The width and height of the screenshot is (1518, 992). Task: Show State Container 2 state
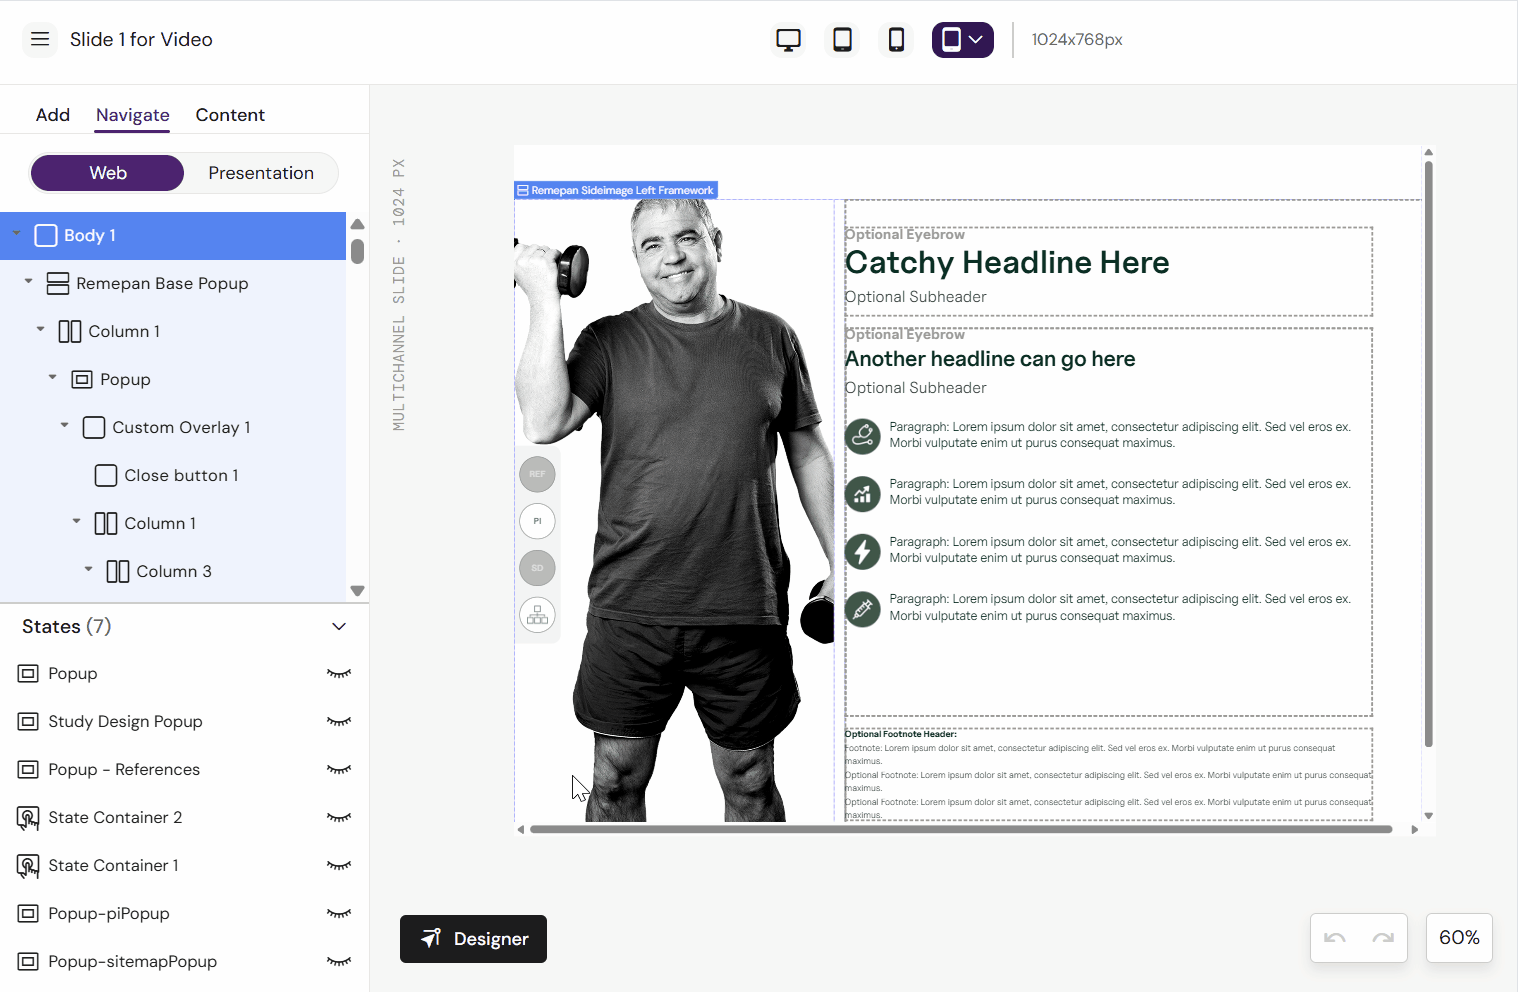tap(339, 818)
